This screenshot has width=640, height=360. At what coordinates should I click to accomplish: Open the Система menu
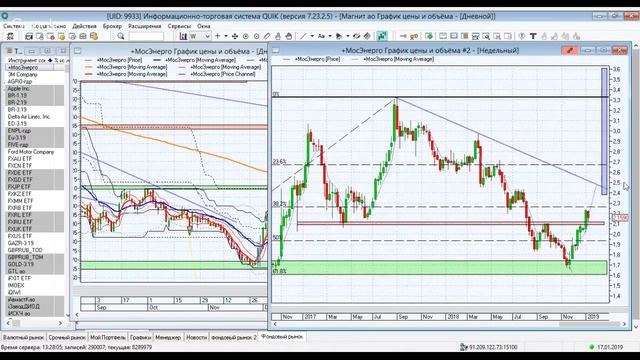(x=14, y=26)
